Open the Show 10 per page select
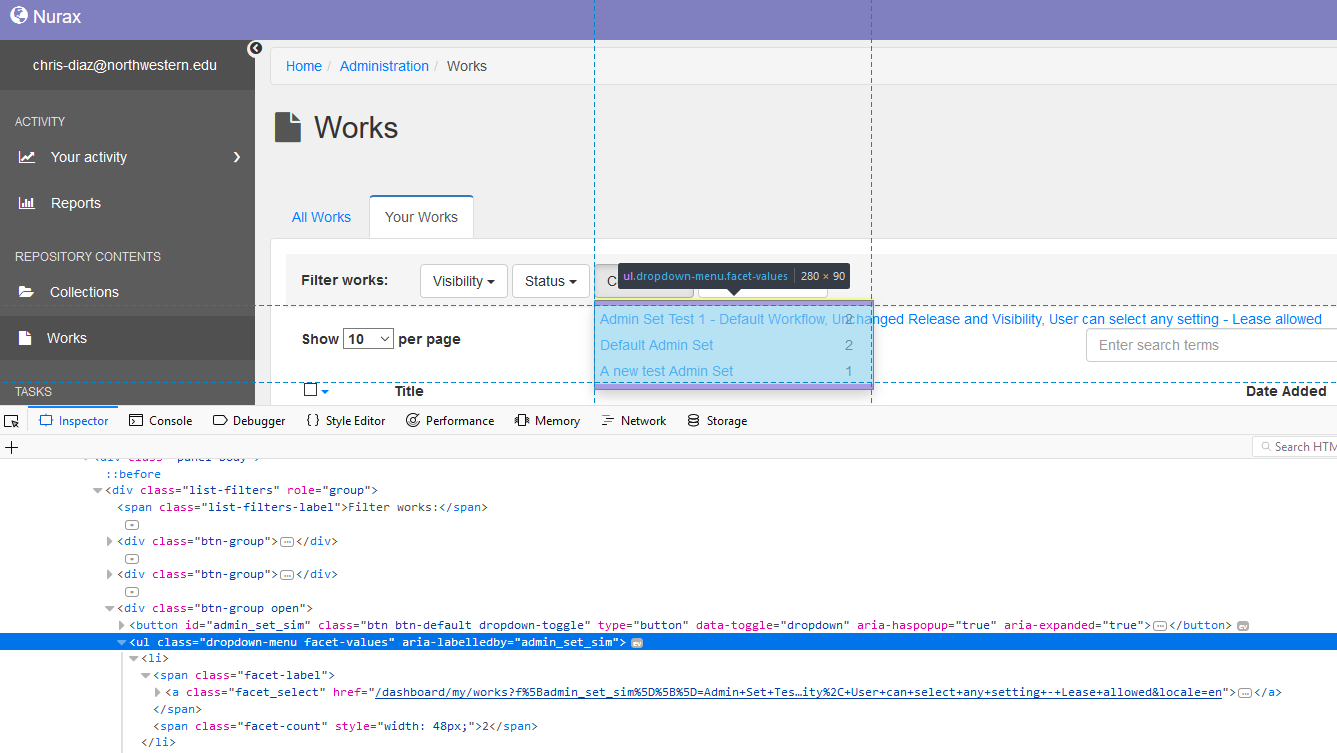 pos(368,339)
